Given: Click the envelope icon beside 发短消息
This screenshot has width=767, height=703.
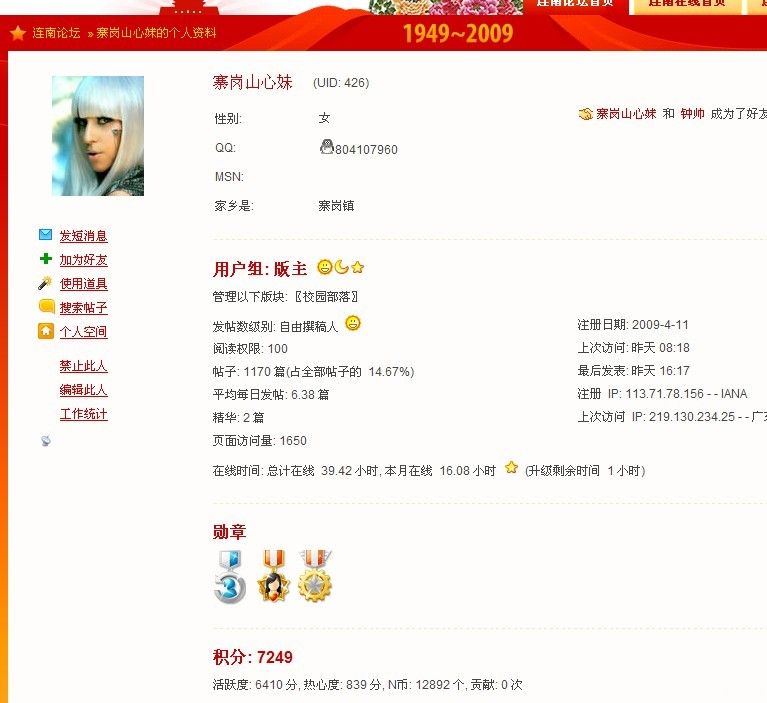Looking at the screenshot, I should coord(45,235).
